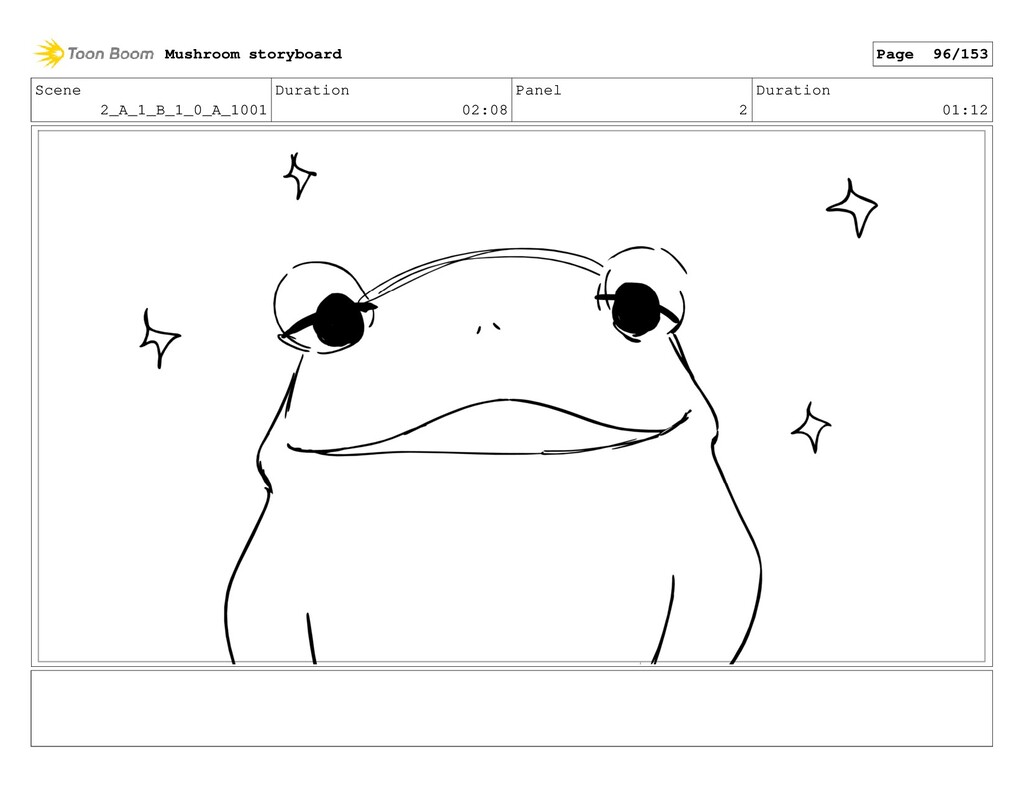The image size is (1024, 793).
Task: Click scene name '2_A_1_B_1_0_A_1001'
Action: click(x=184, y=110)
